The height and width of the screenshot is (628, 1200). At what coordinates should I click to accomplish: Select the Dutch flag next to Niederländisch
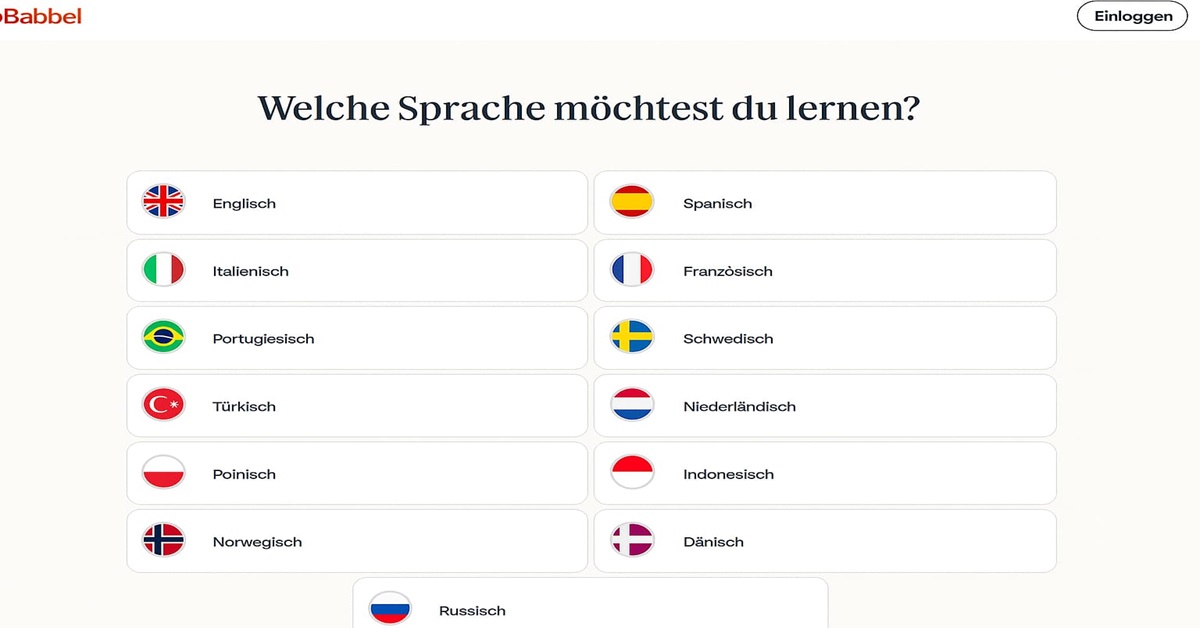click(x=632, y=406)
